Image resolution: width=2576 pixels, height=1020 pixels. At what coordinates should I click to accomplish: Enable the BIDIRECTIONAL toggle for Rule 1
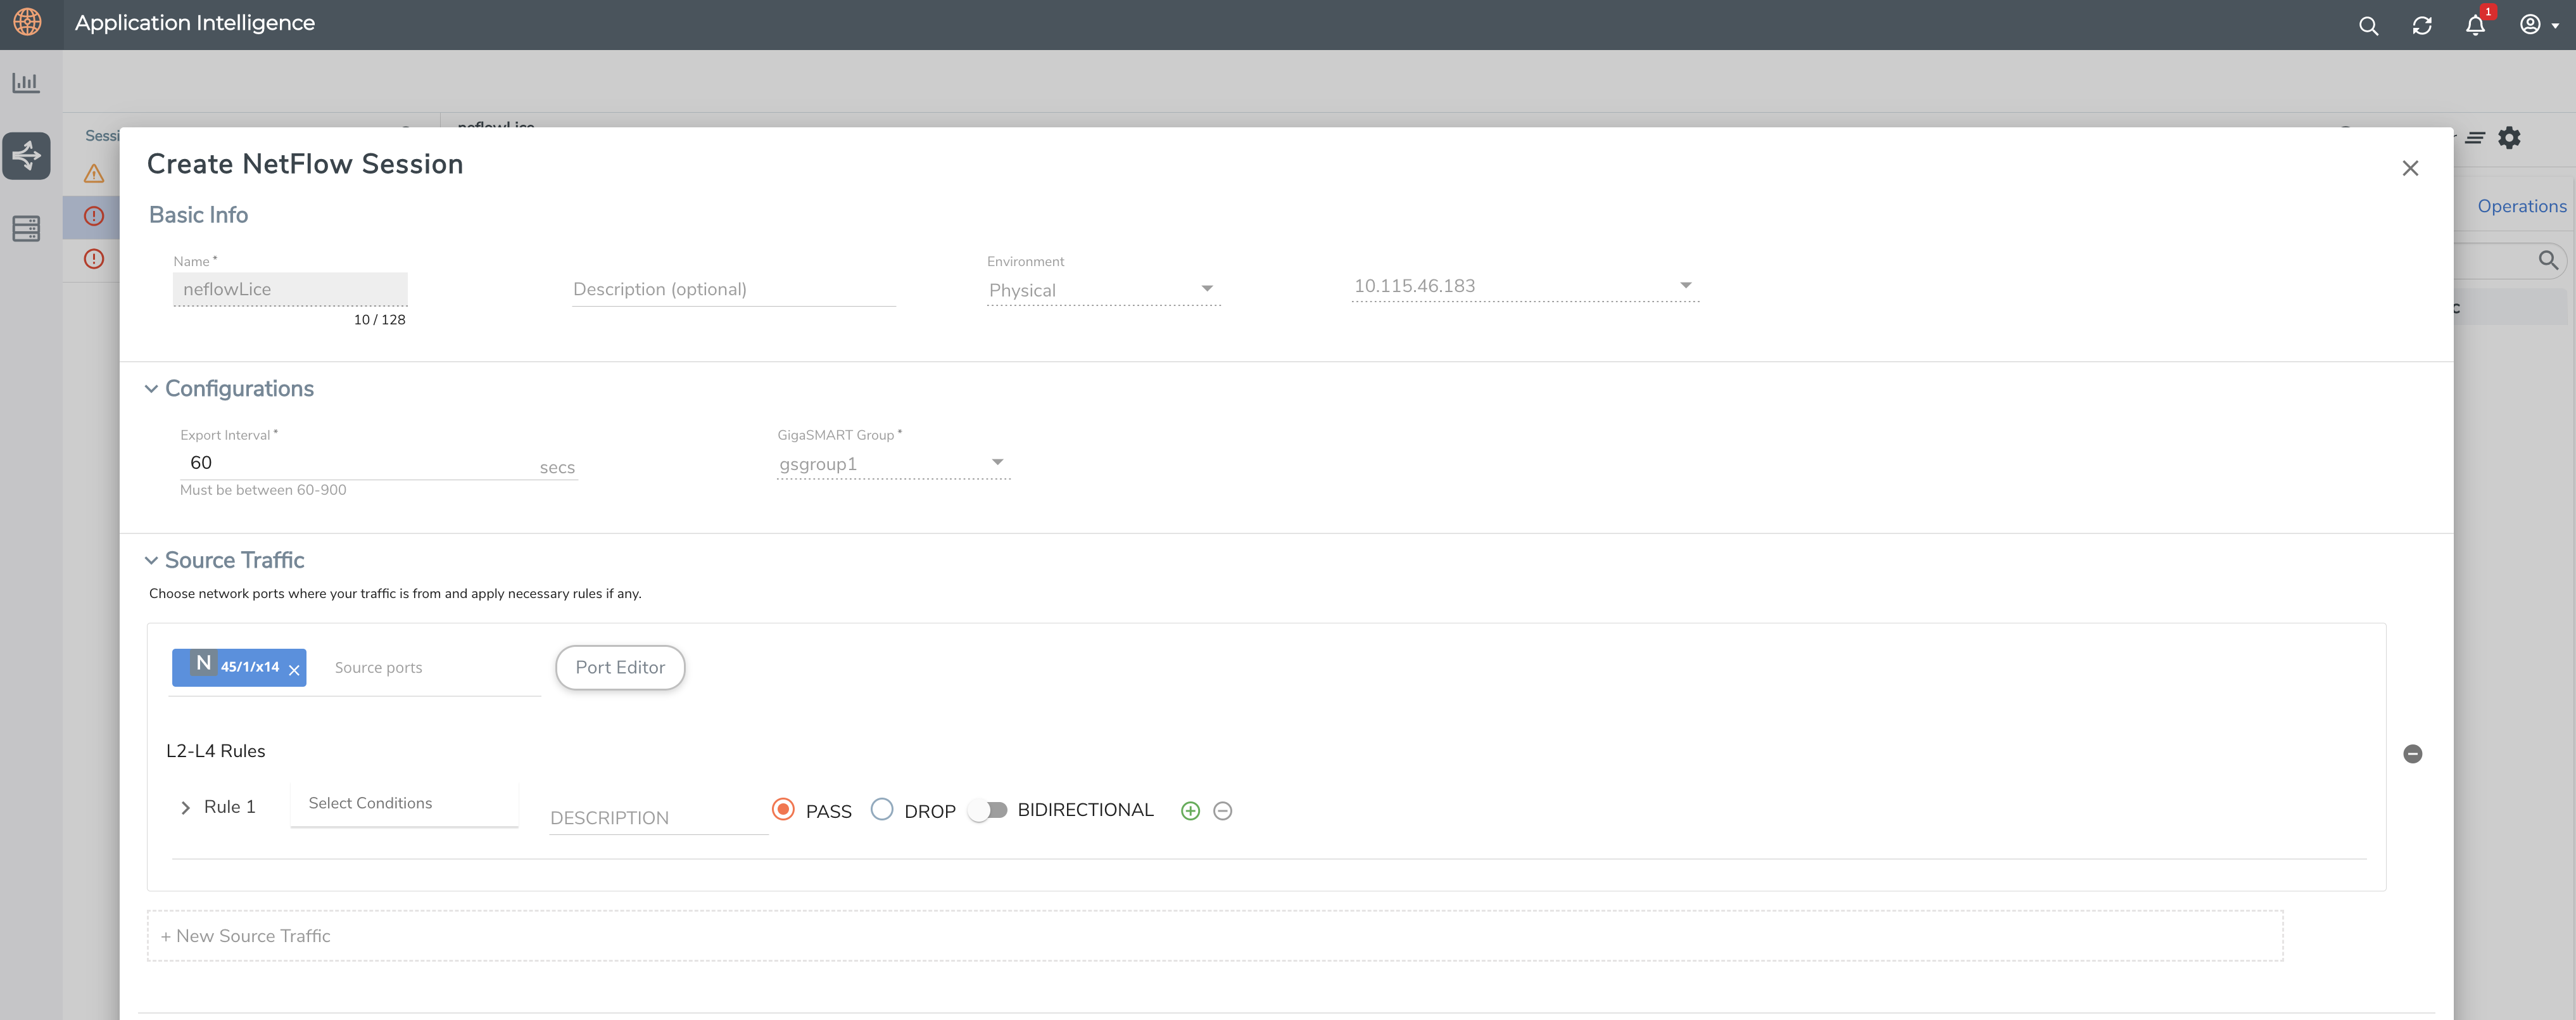(988, 810)
